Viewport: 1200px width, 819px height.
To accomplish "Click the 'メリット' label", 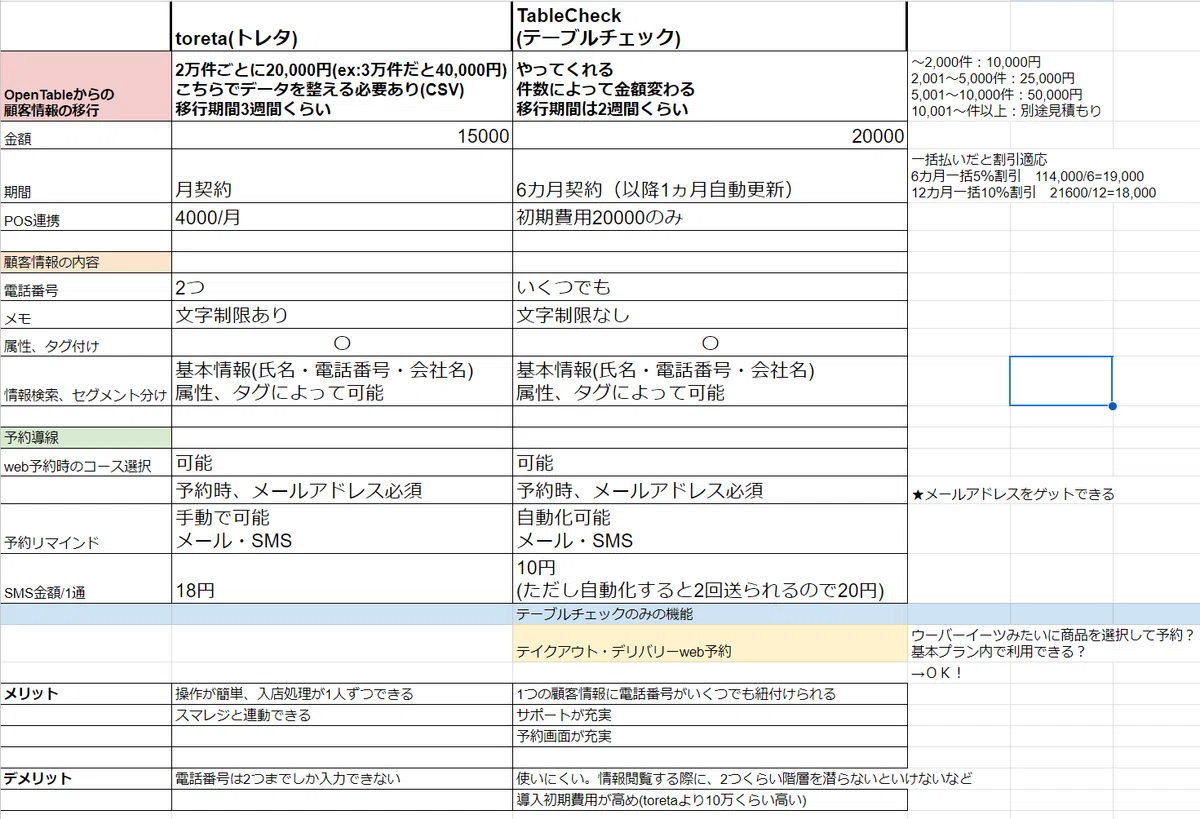I will [86, 693].
